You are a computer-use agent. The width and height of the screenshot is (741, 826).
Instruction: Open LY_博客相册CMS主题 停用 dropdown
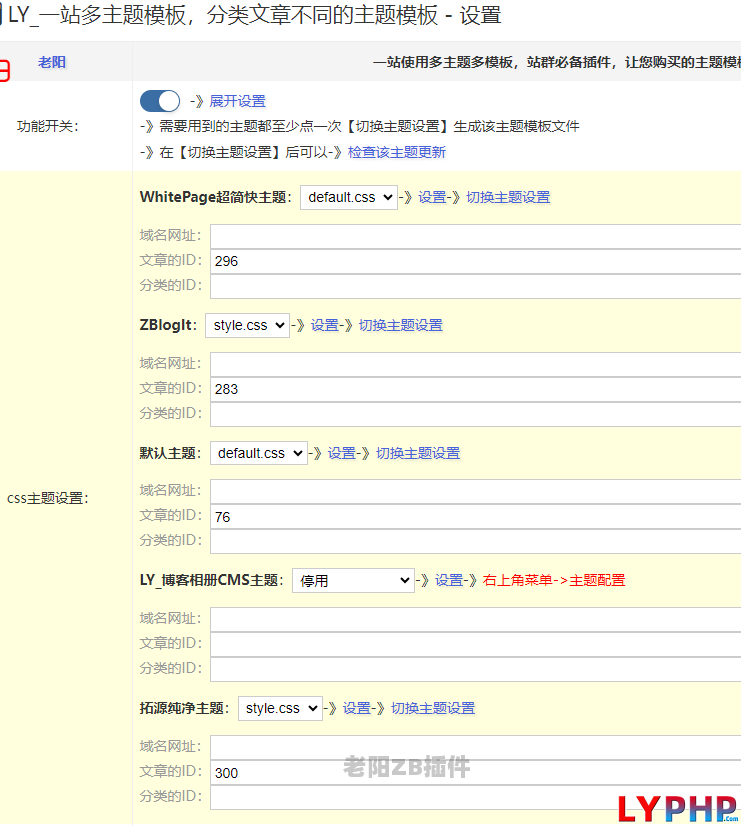(x=353, y=580)
